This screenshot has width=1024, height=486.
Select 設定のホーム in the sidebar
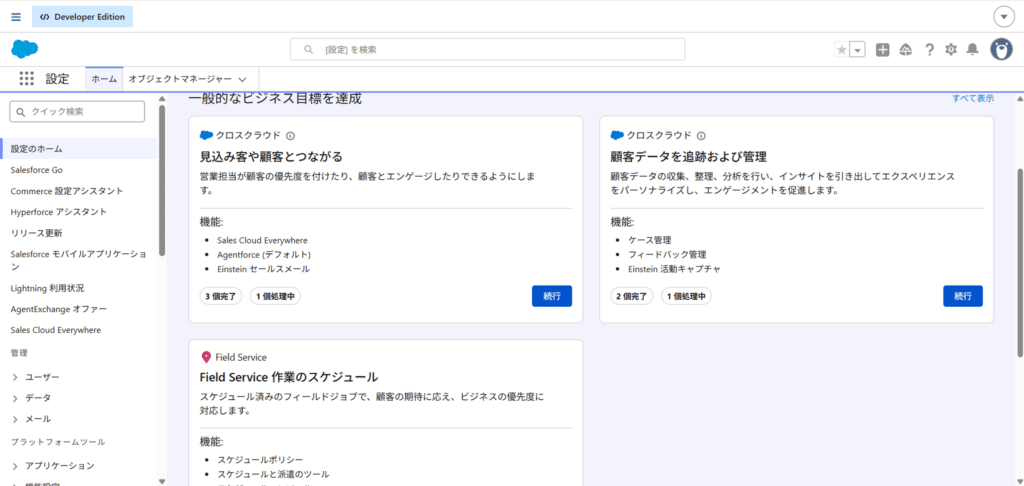78,149
